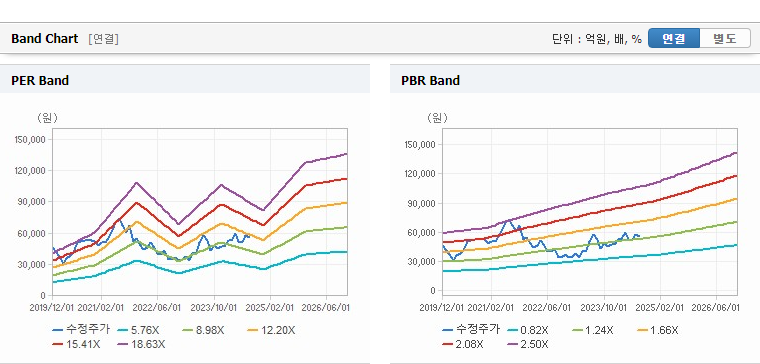Click the [연결] label beside Band Chart
Image resolution: width=760 pixels, height=364 pixels.
click(x=103, y=39)
